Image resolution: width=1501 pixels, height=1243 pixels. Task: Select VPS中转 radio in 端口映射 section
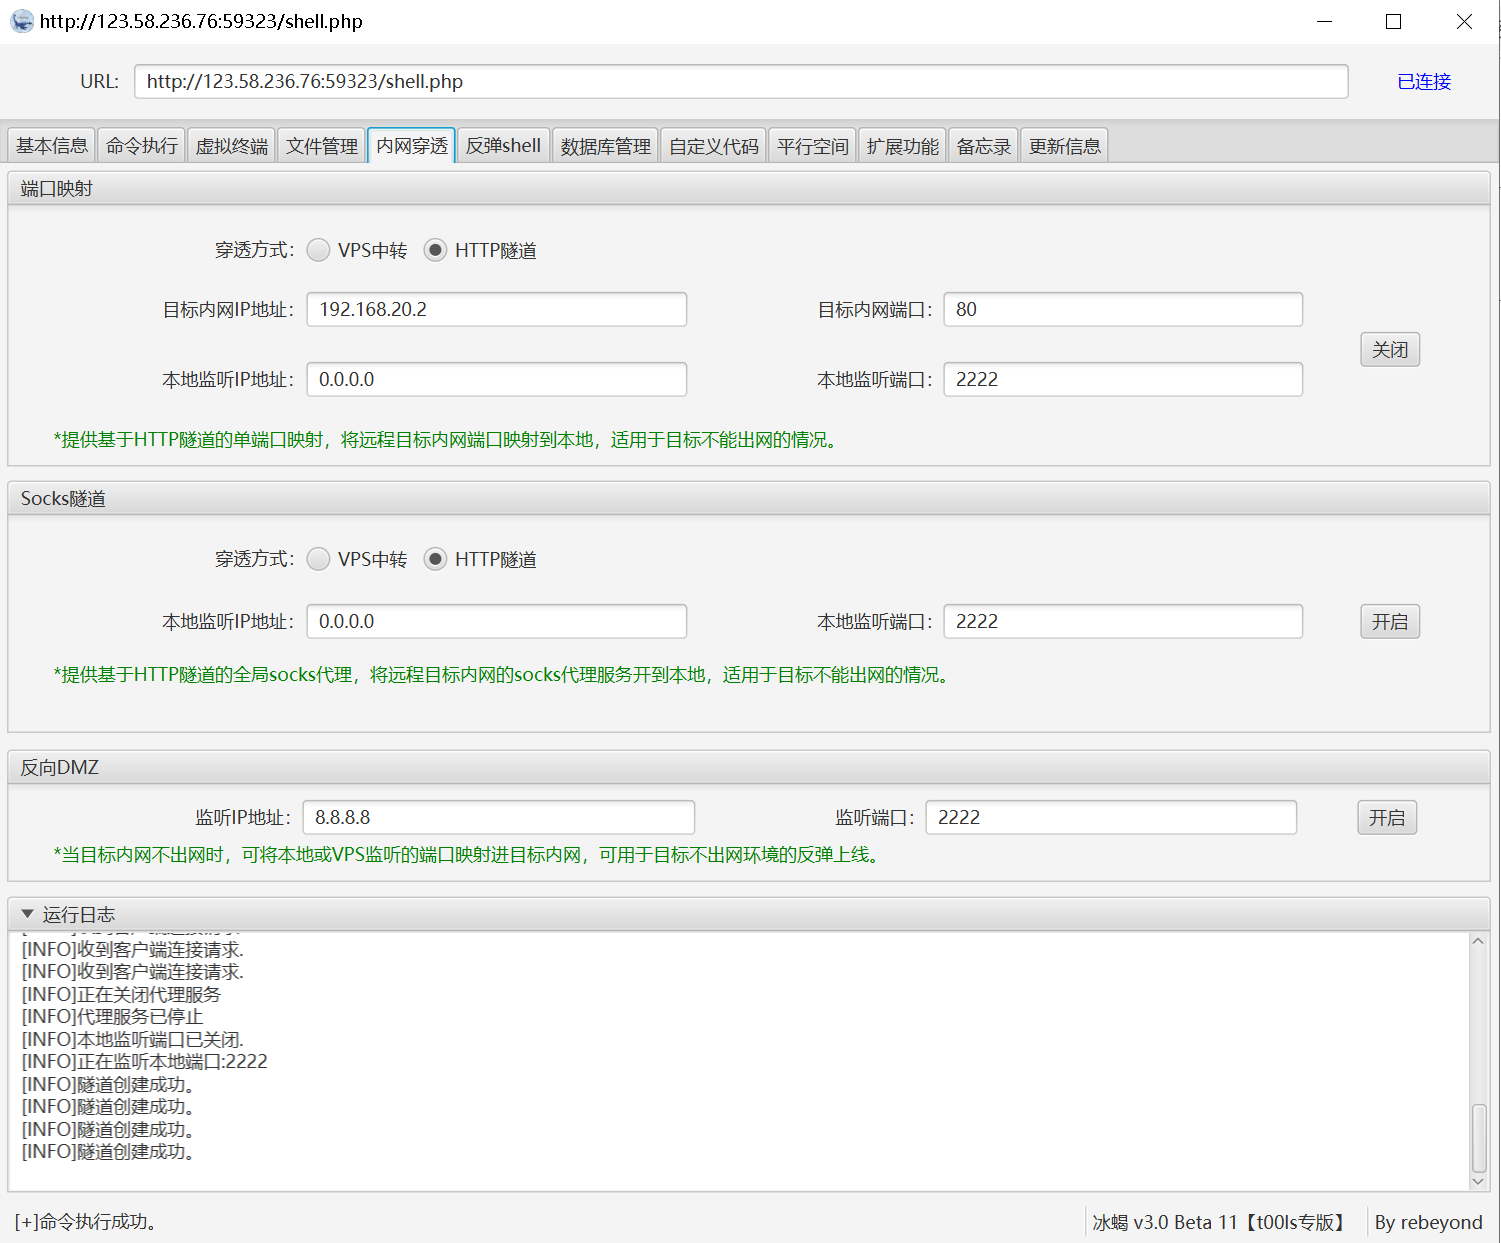318,250
